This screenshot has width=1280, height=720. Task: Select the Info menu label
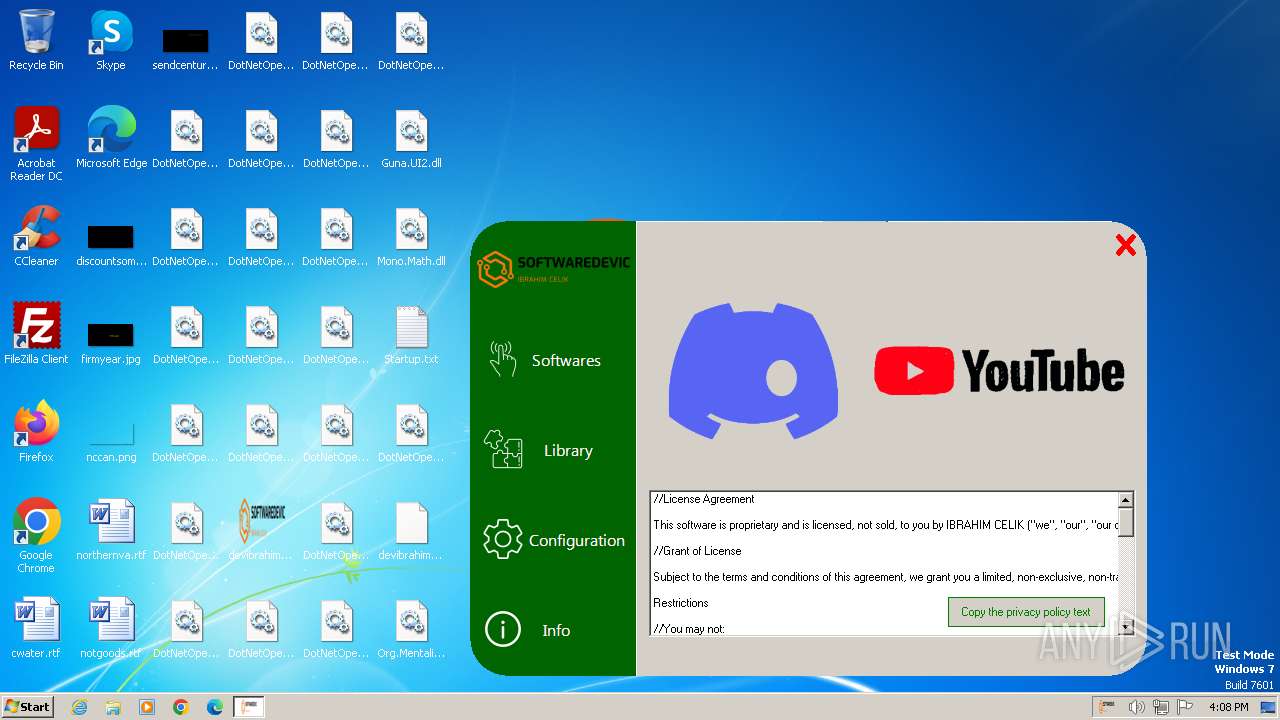(x=556, y=631)
